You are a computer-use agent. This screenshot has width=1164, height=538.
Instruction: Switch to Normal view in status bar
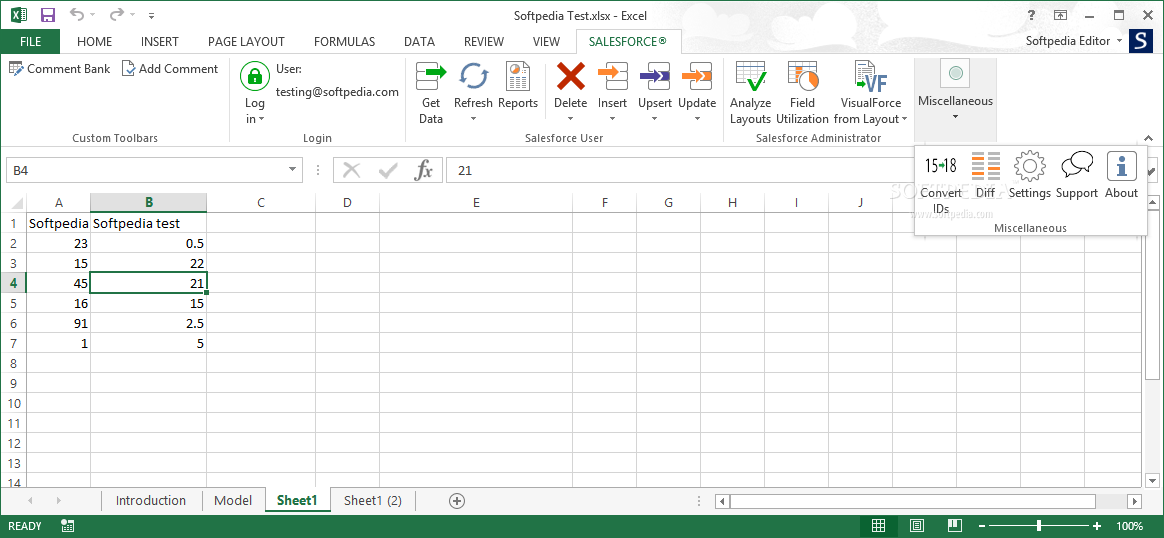878,526
